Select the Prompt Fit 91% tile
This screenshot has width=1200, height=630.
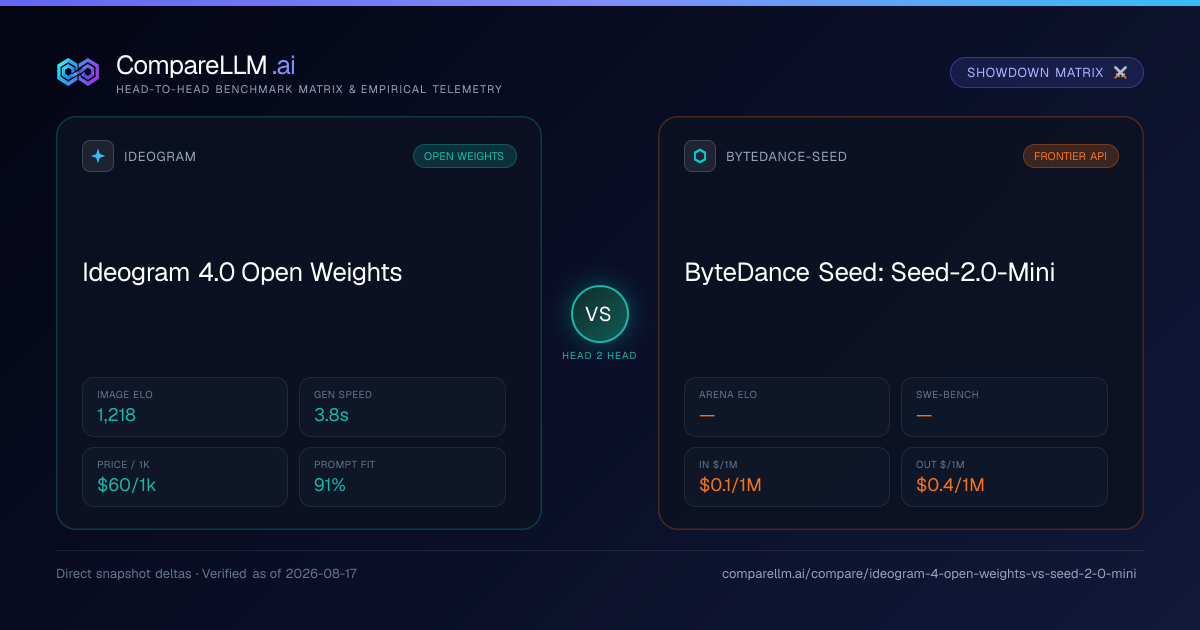click(402, 477)
